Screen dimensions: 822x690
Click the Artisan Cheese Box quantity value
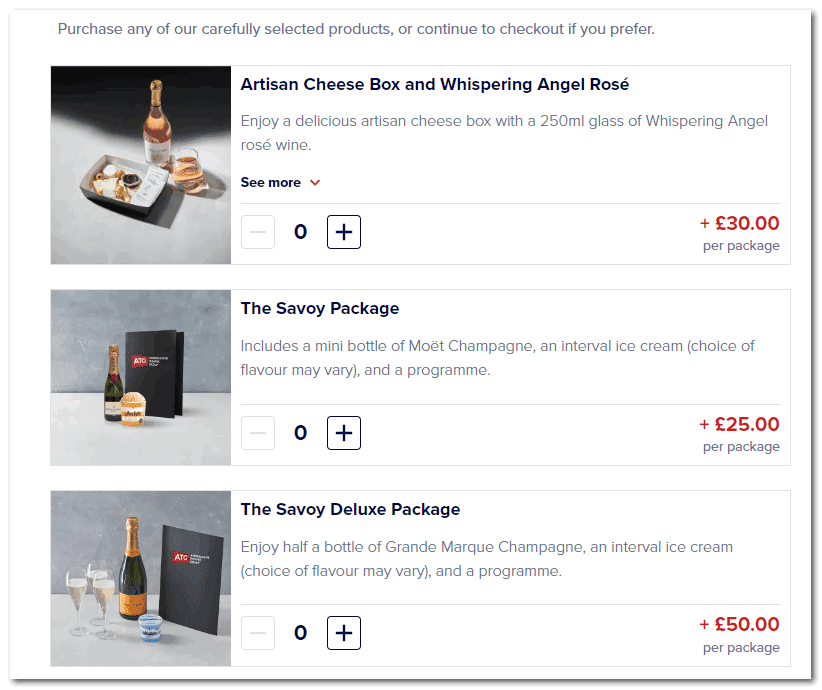pyautogui.click(x=300, y=232)
